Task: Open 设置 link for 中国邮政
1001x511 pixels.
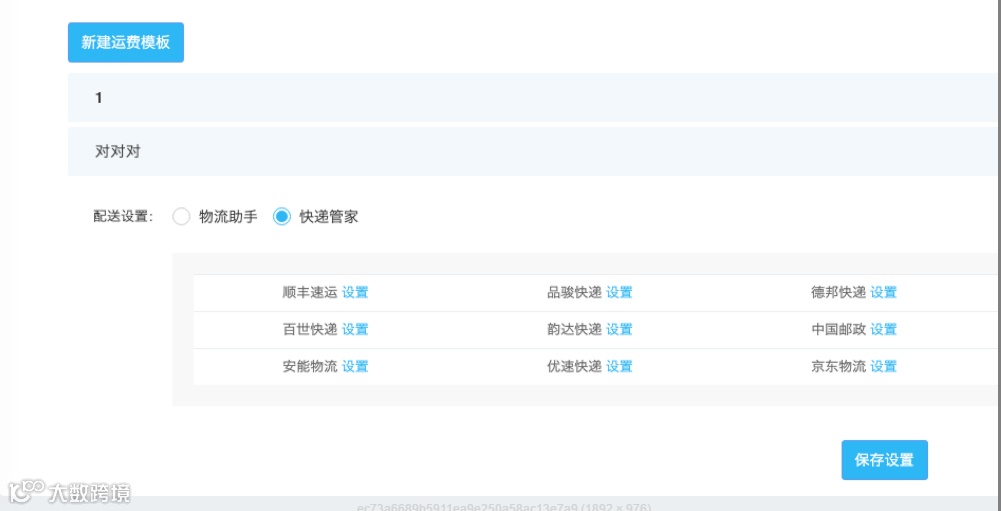Action: 884,330
